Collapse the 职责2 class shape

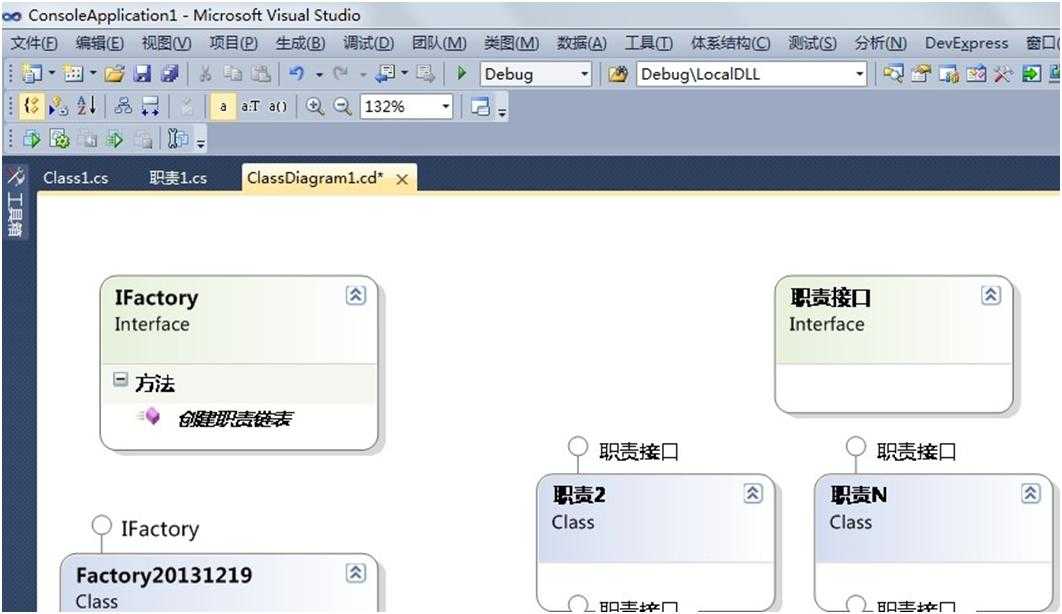(x=752, y=494)
